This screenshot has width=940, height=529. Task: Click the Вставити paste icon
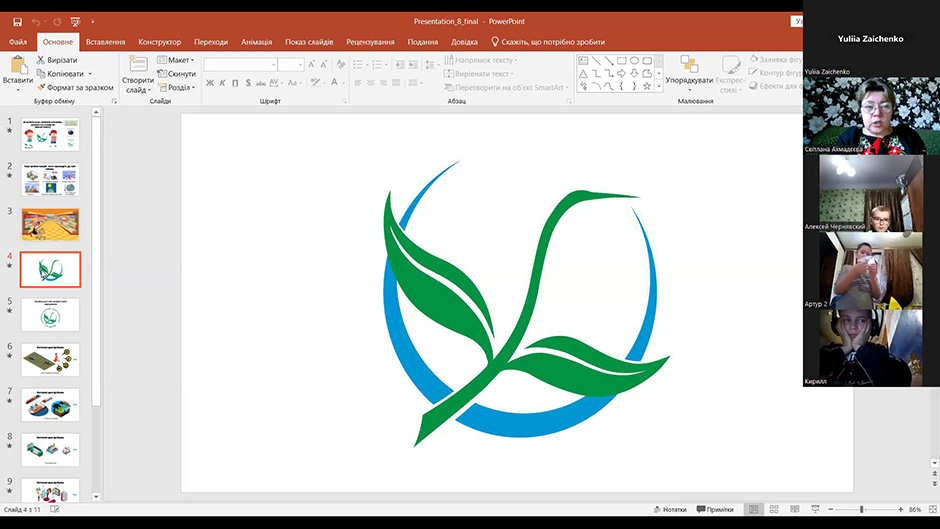(18, 66)
